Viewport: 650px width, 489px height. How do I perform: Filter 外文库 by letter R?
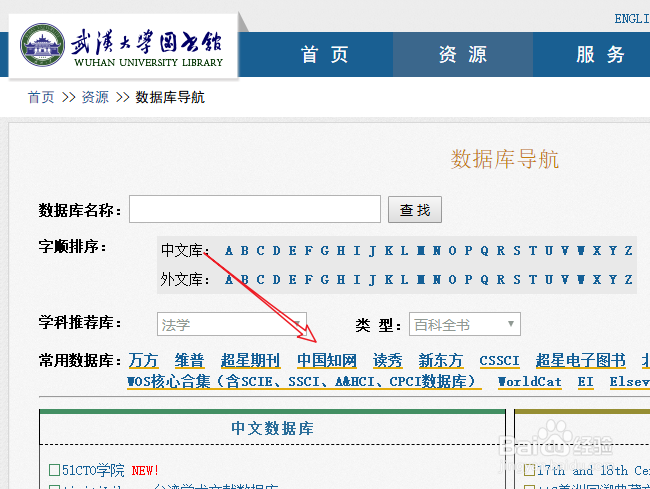pos(501,280)
